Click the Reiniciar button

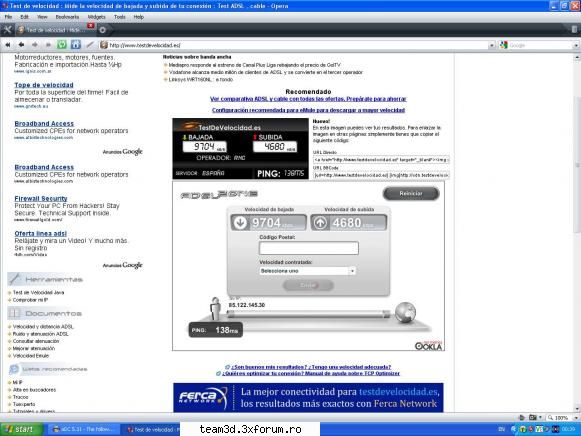pos(411,193)
